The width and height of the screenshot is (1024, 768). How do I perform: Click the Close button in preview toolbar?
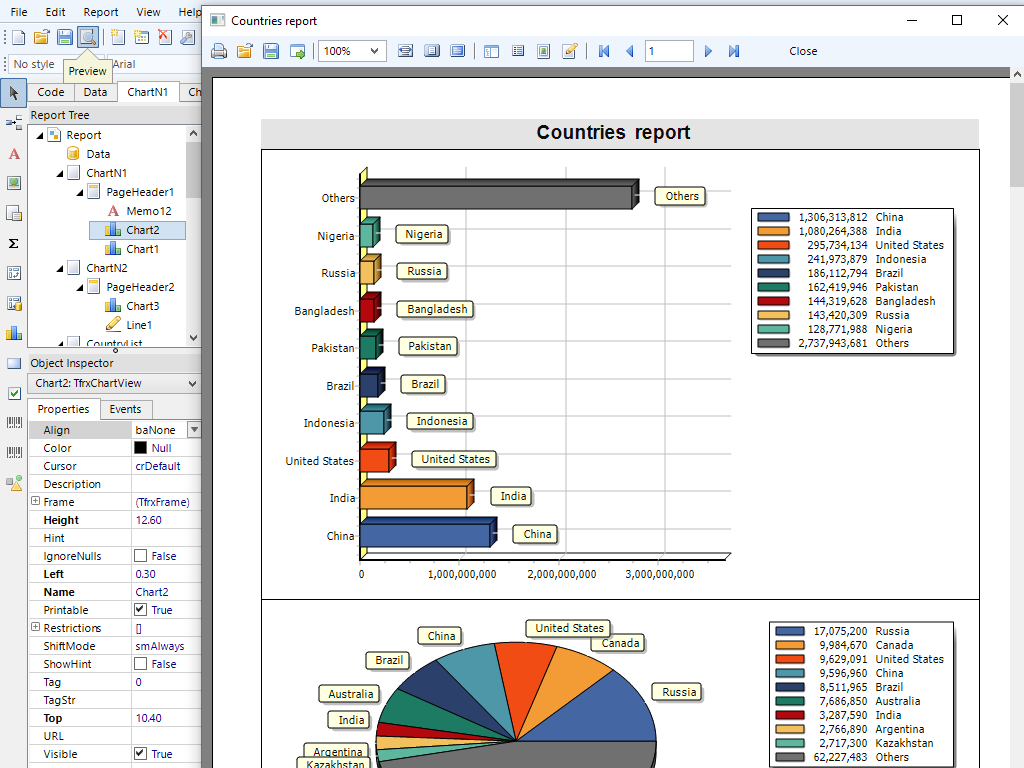pyautogui.click(x=803, y=51)
